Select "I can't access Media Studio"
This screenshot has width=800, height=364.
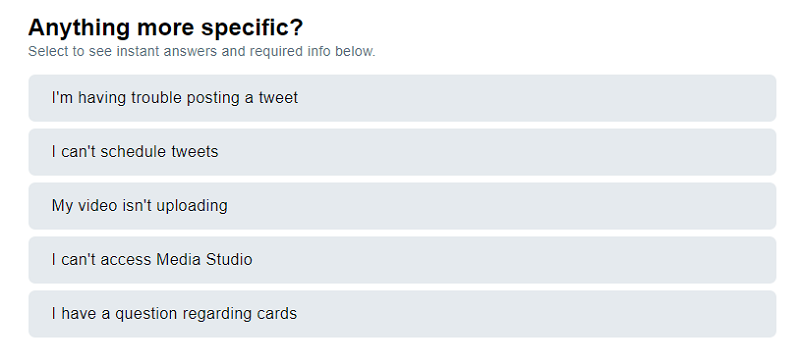coord(402,260)
